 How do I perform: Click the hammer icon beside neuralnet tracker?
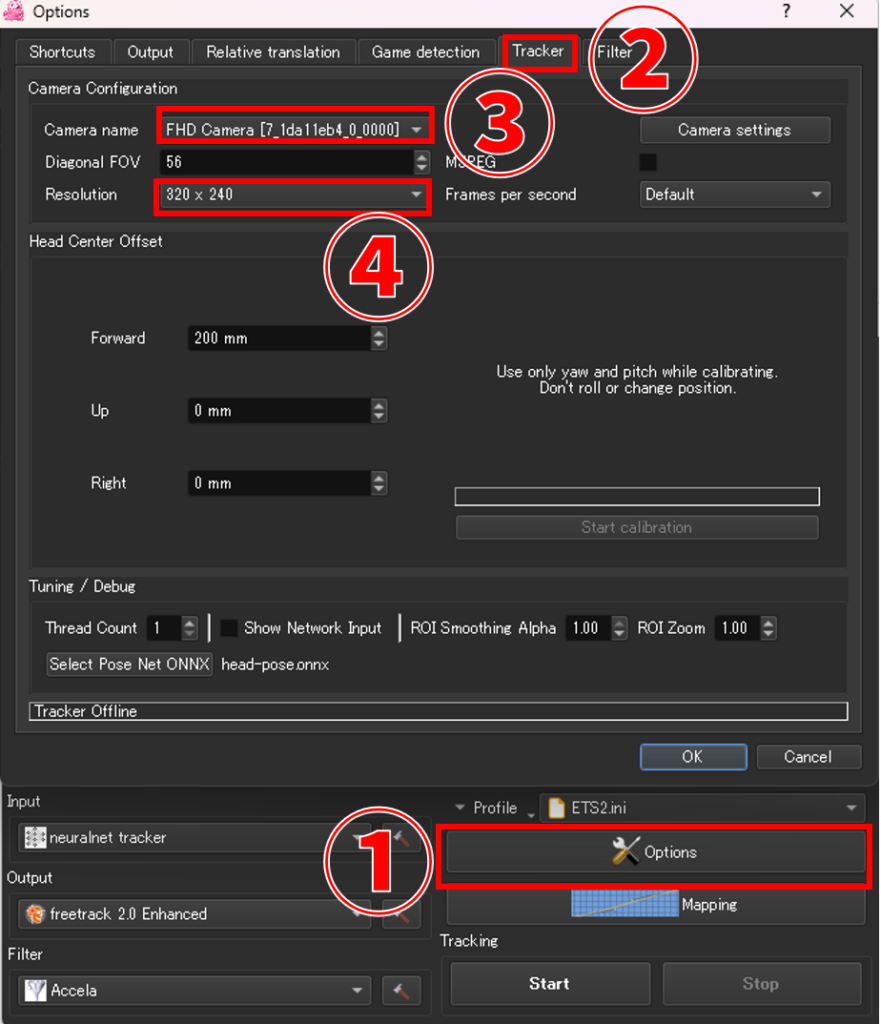(402, 838)
